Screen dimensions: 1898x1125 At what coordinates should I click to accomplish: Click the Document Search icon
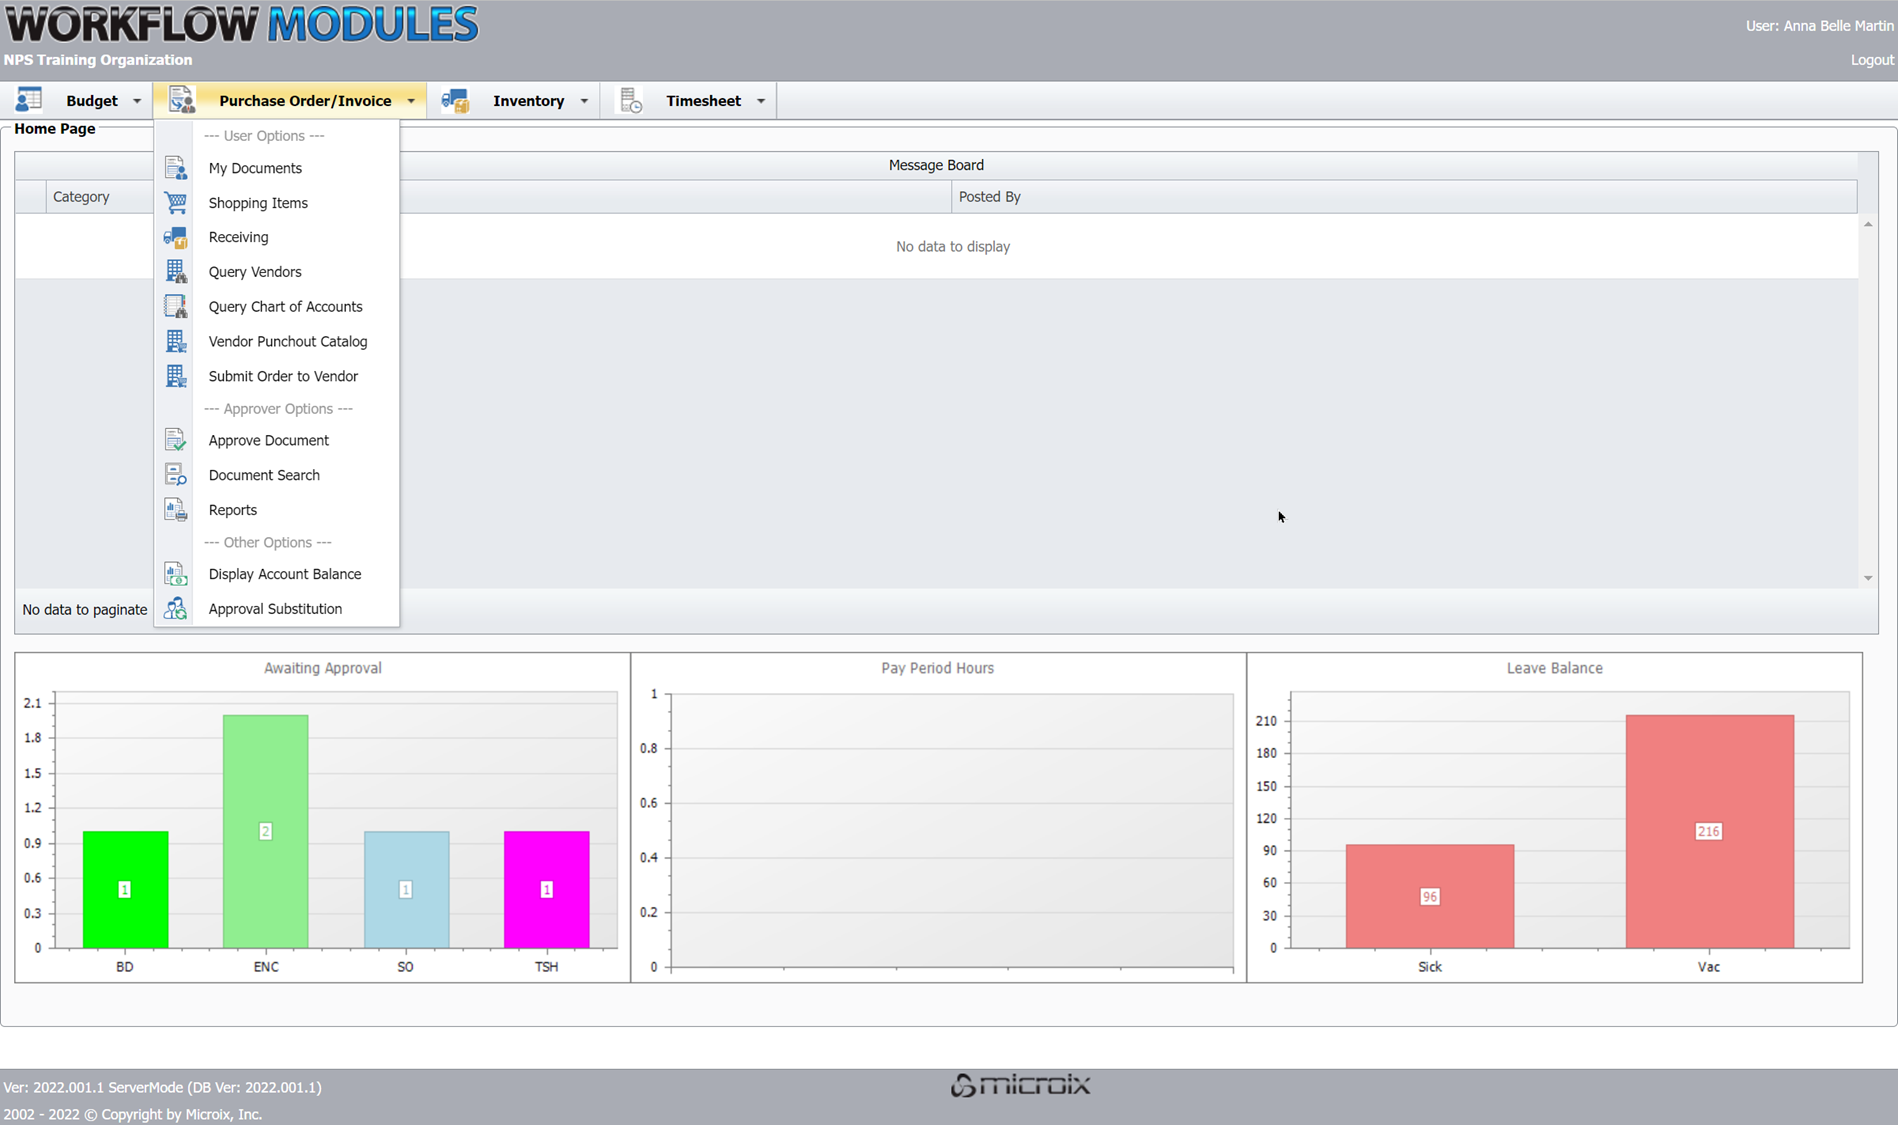175,475
